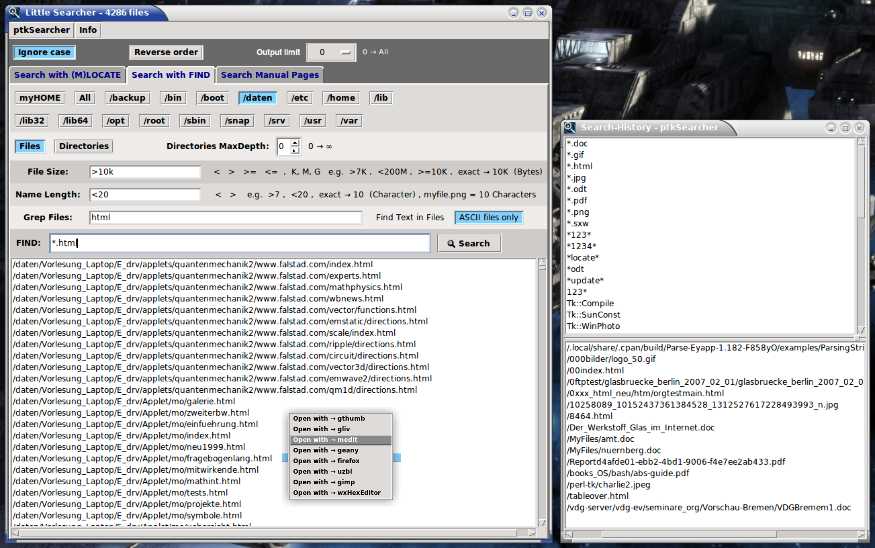Toggle the Directories search type
875x548 pixels.
tap(84, 146)
